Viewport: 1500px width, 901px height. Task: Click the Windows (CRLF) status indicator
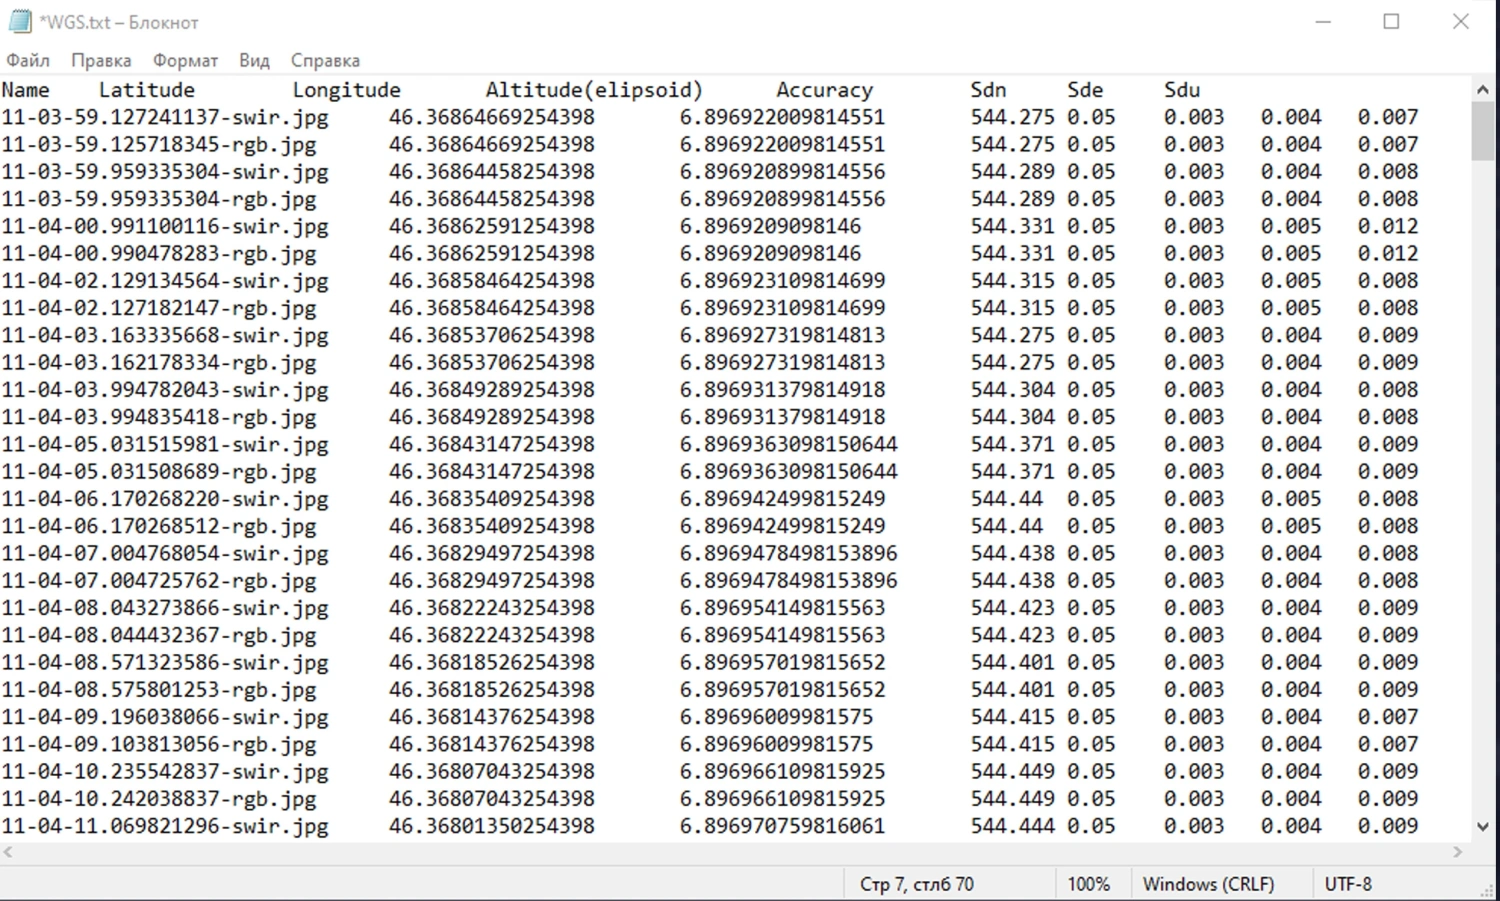pyautogui.click(x=1208, y=884)
